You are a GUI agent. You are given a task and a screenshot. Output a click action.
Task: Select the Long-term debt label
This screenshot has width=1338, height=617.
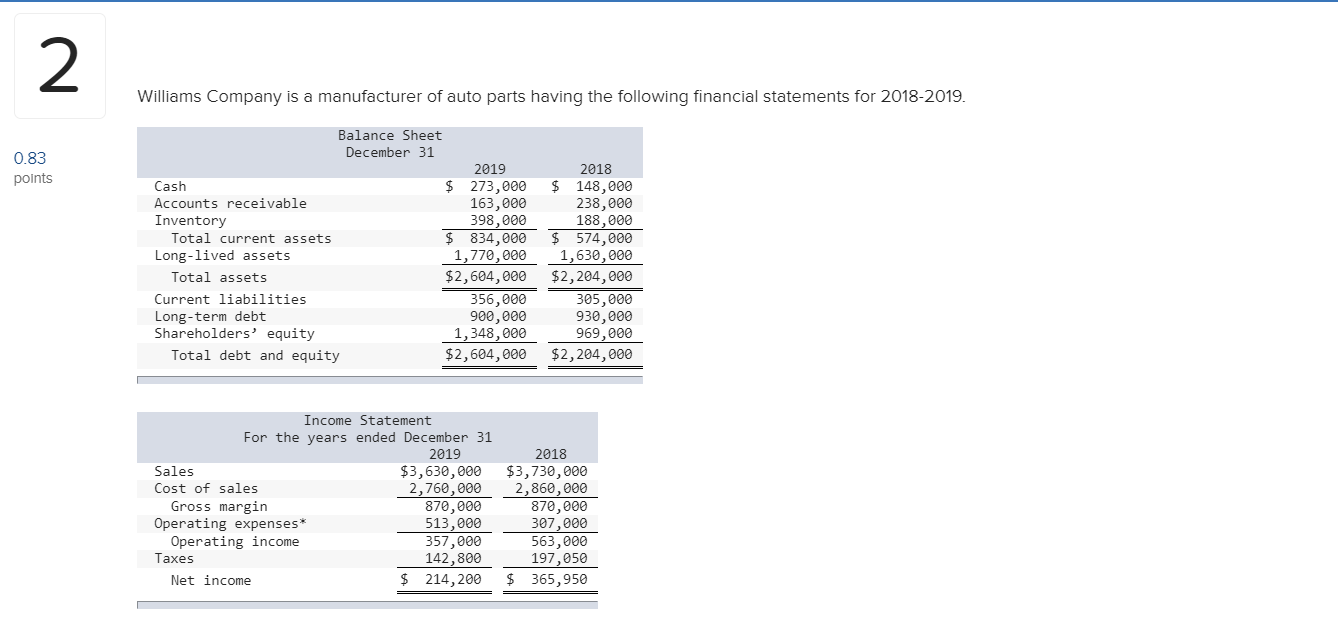point(210,316)
